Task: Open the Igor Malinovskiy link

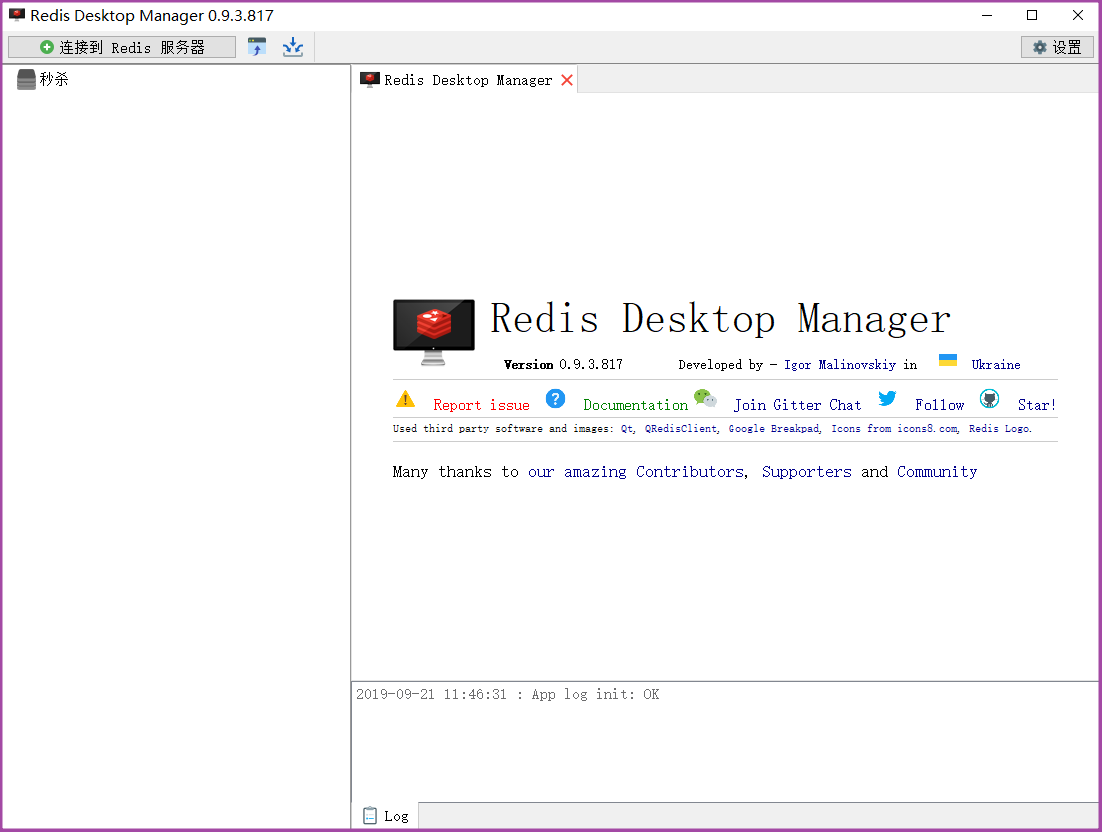Action: (840, 365)
